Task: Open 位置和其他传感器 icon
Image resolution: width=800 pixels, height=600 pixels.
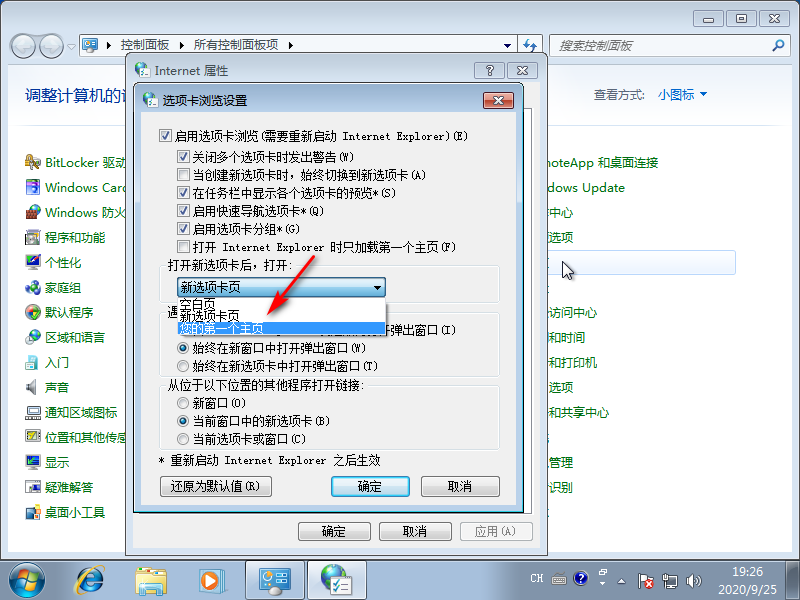Action: (33, 437)
